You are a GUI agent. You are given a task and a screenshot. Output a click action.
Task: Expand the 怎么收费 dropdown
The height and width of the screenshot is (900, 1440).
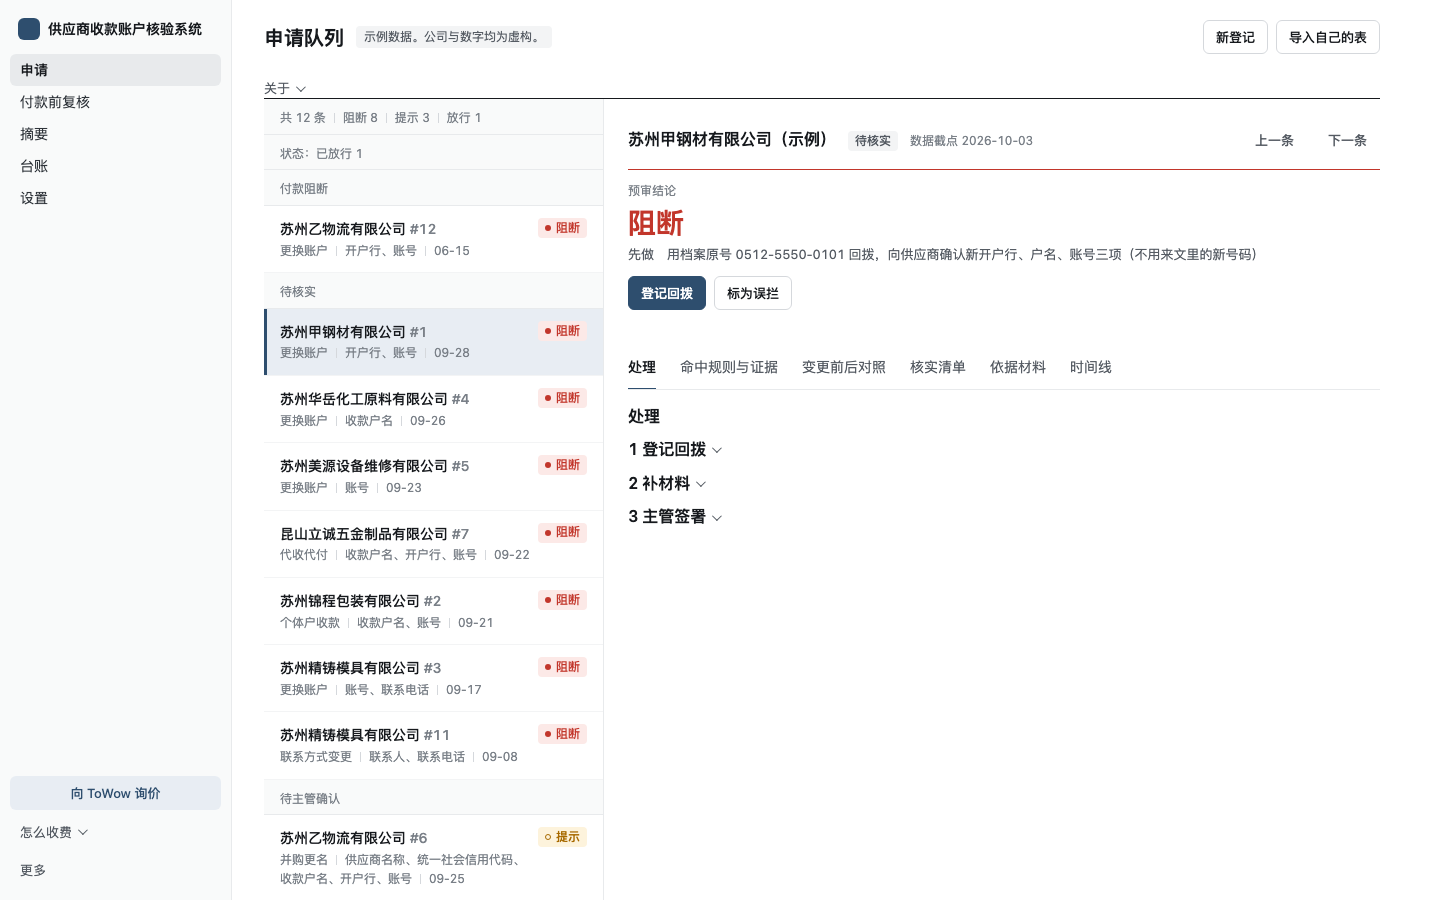(x=54, y=832)
